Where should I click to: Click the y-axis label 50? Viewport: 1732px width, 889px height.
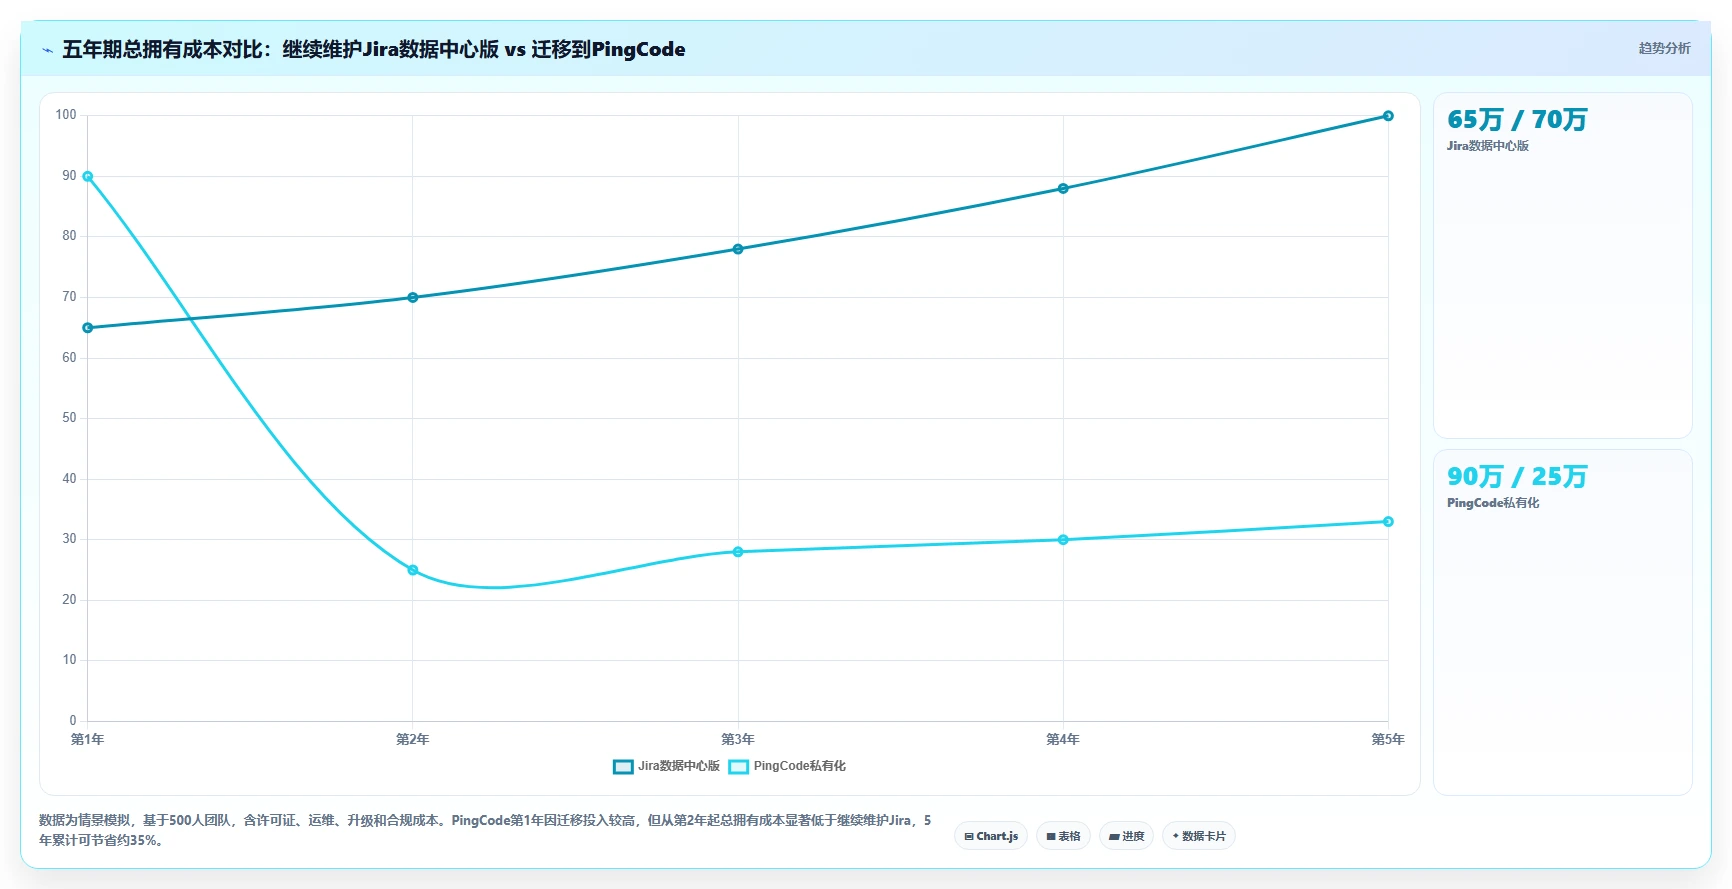click(69, 418)
